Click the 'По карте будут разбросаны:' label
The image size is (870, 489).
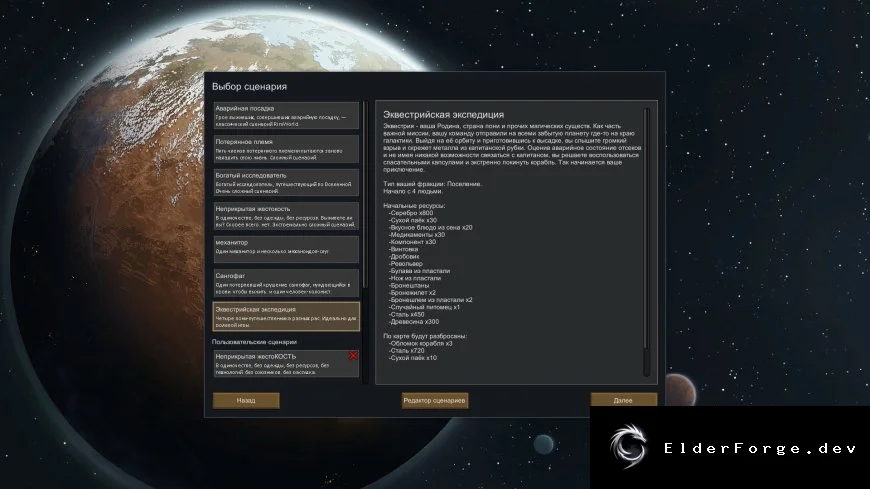[x=425, y=336]
